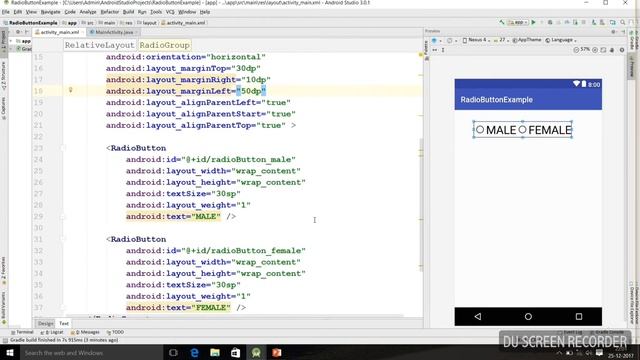Click the Project tool window side tab
The height and width of the screenshot is (360, 640).
point(4,42)
